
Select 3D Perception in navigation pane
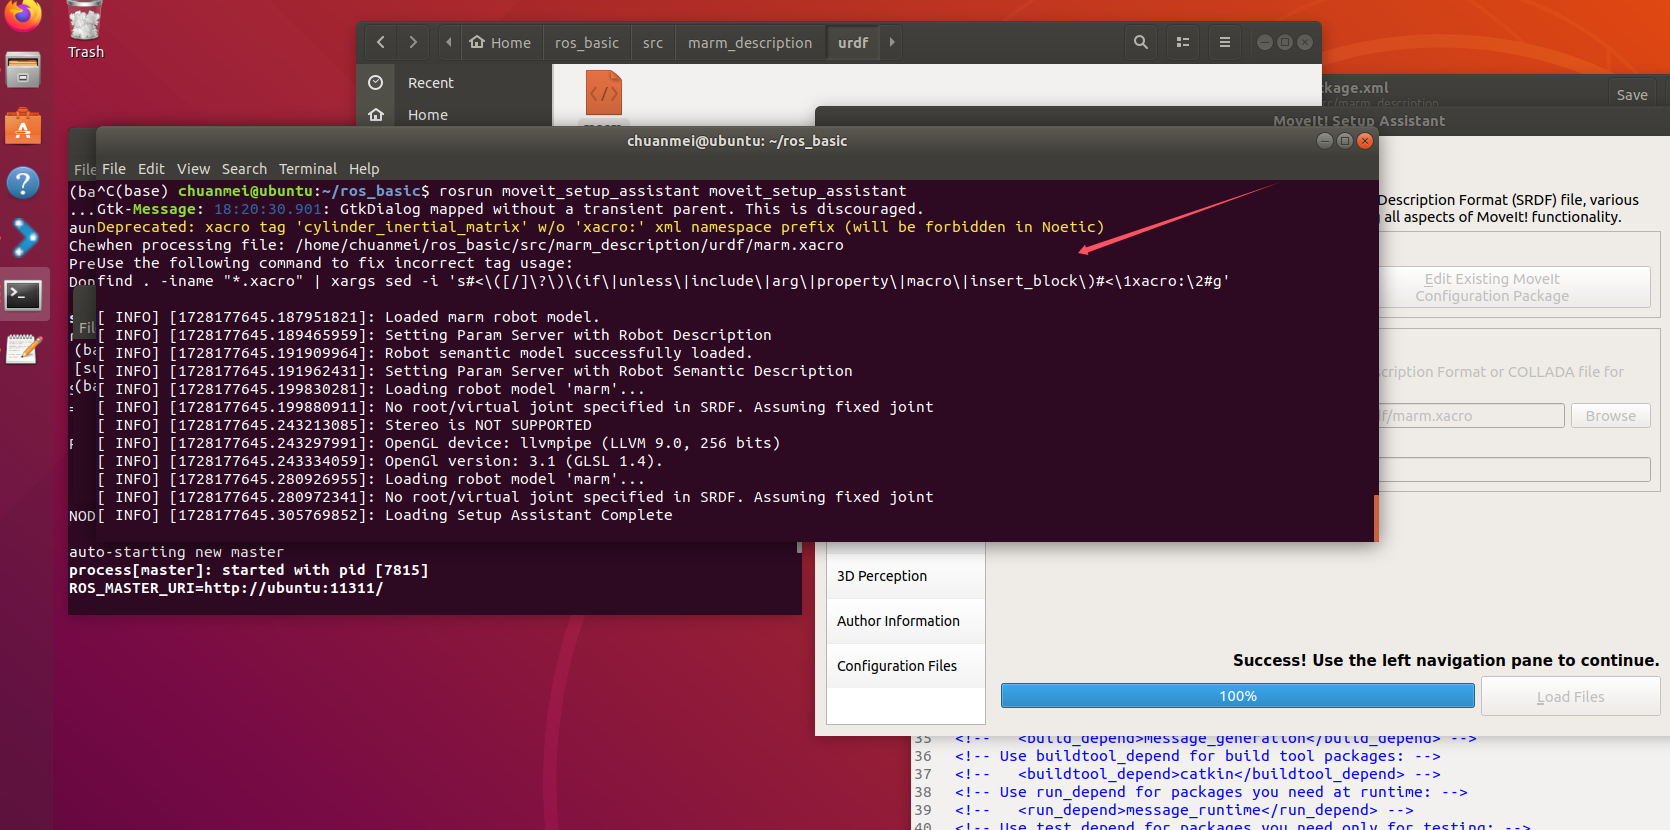point(906,576)
